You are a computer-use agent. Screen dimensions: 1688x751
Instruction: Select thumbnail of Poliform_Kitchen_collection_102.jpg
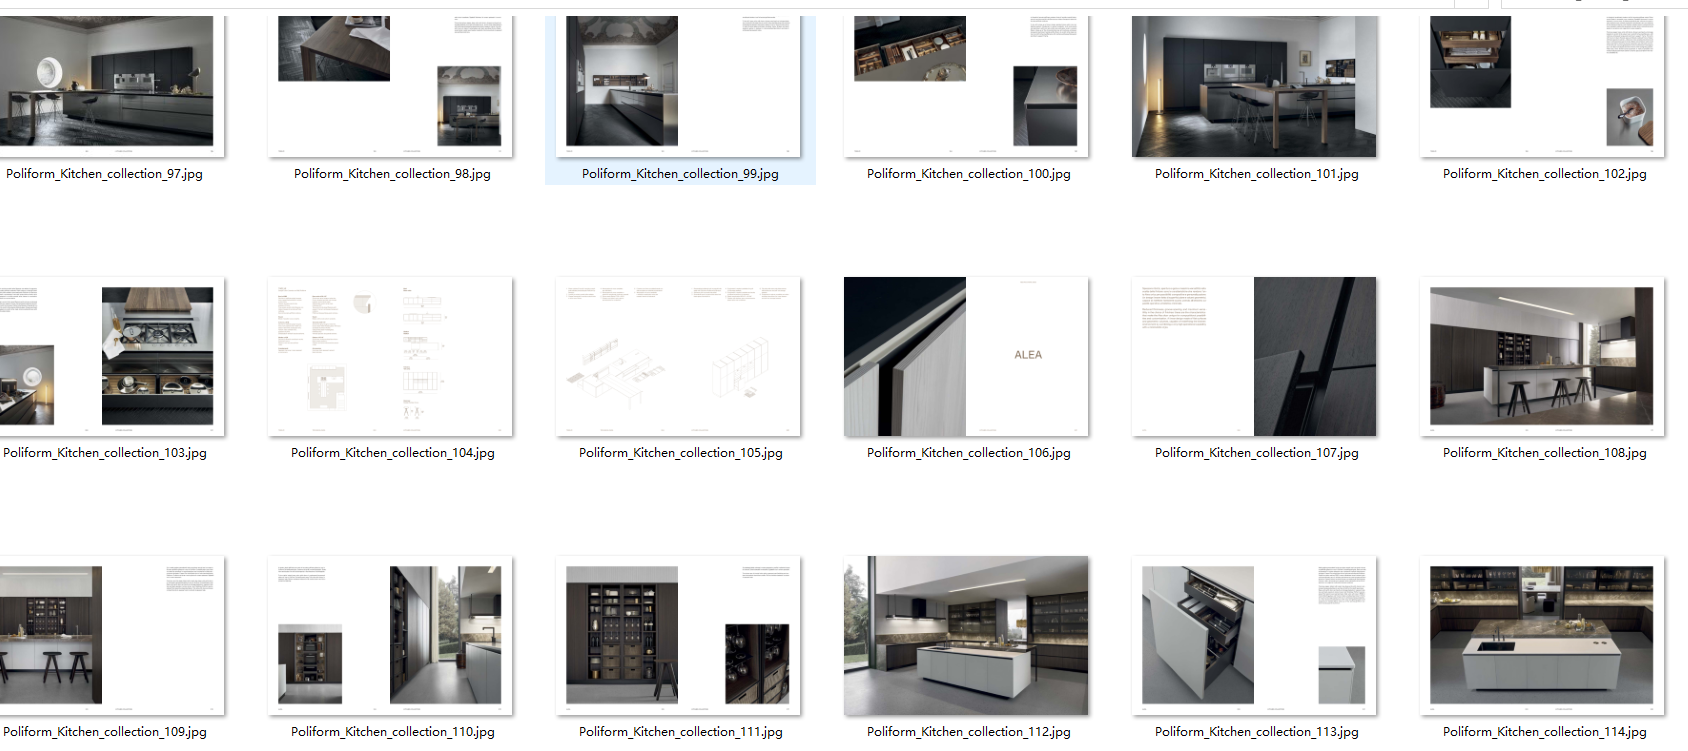pos(1542,86)
